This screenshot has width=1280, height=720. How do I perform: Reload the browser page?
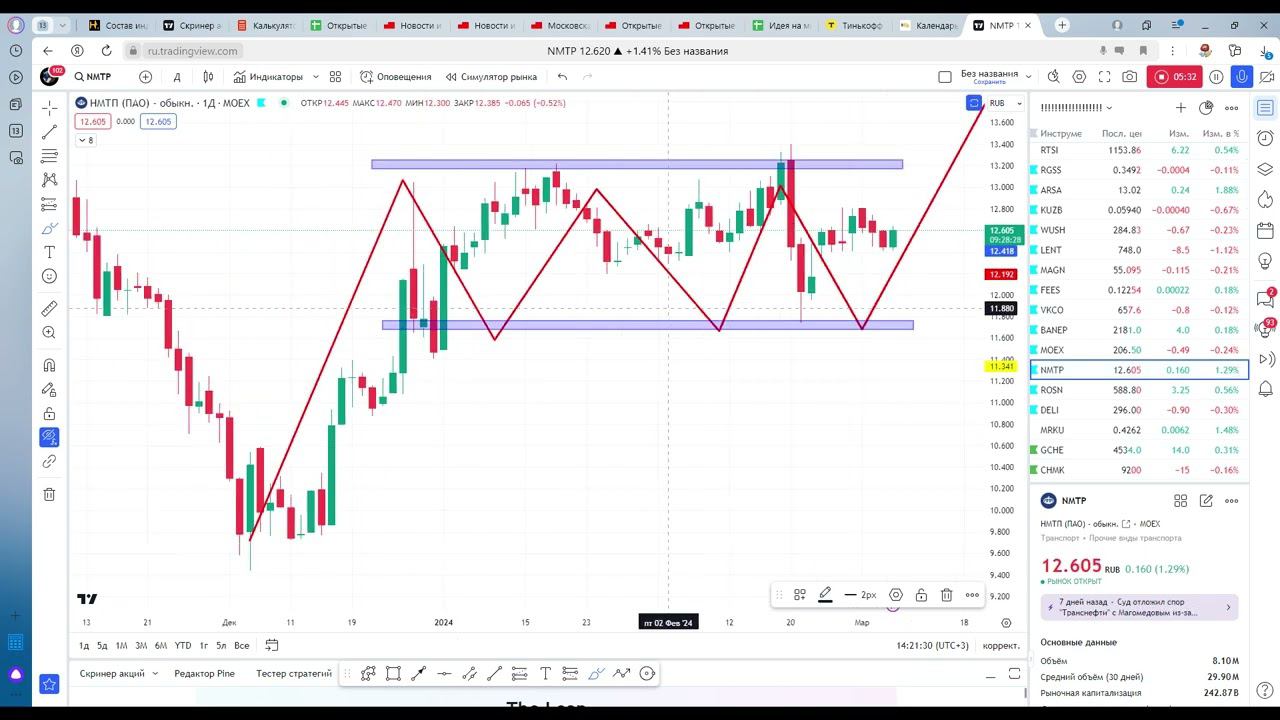click(106, 50)
